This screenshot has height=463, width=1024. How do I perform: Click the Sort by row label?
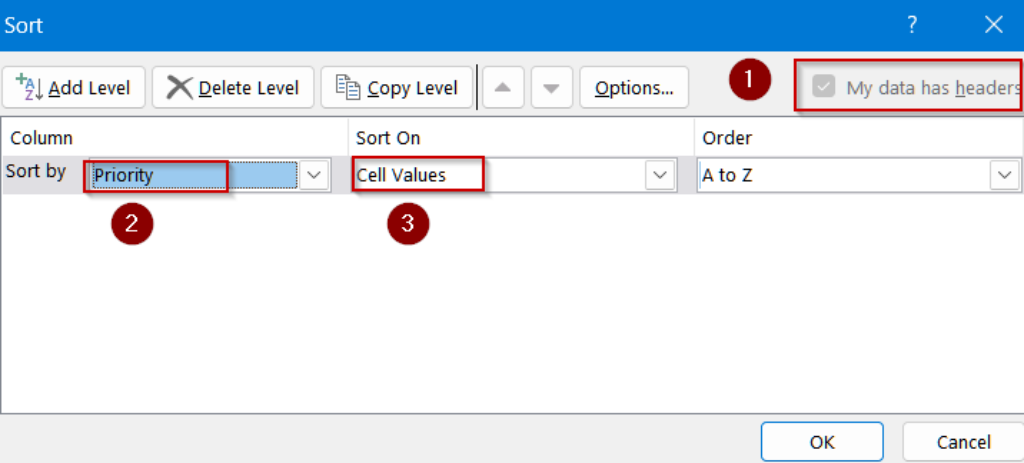tap(36, 171)
